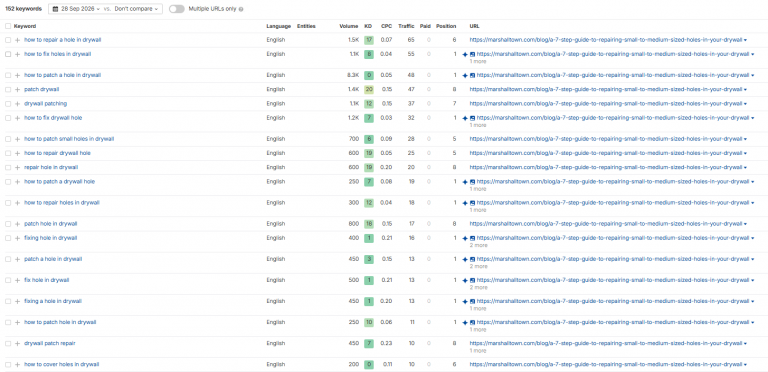
Task: Click the plus icon for 'fixing a hole in drywall'
Action: point(18,302)
